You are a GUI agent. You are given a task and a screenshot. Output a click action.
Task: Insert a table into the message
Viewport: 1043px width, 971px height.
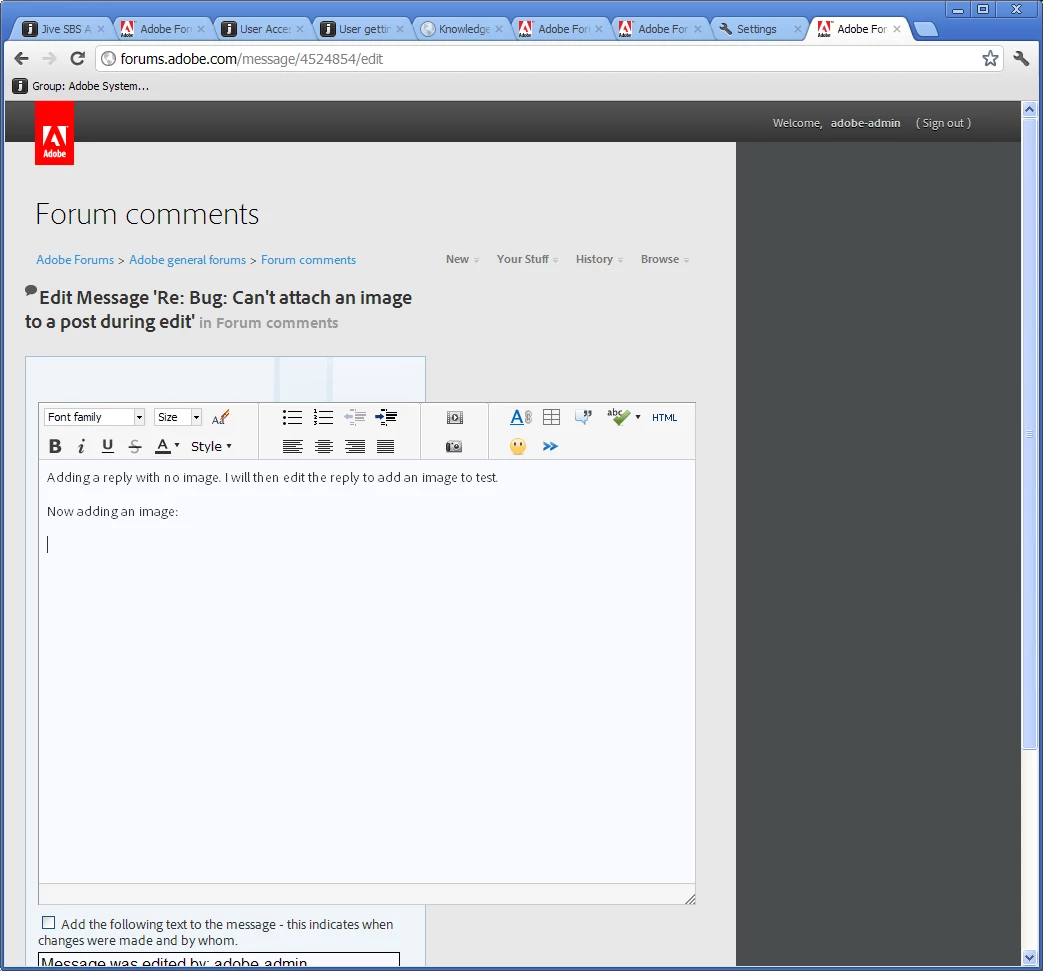click(551, 417)
